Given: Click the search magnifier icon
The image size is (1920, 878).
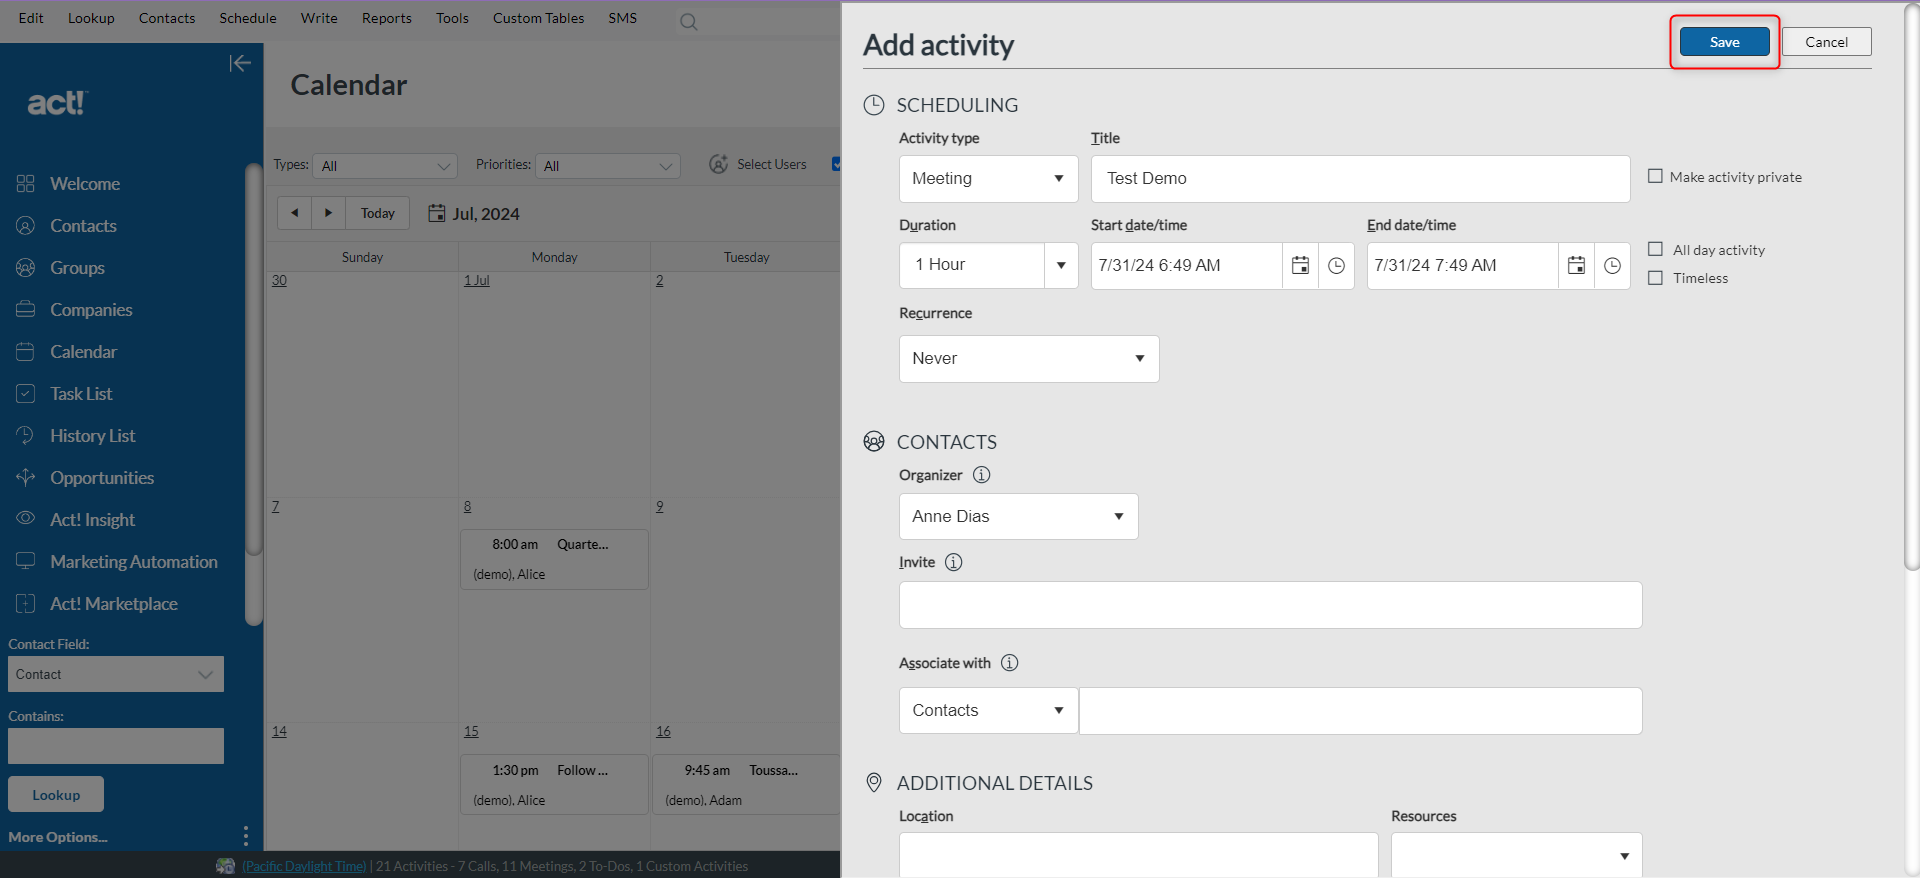Looking at the screenshot, I should [688, 22].
